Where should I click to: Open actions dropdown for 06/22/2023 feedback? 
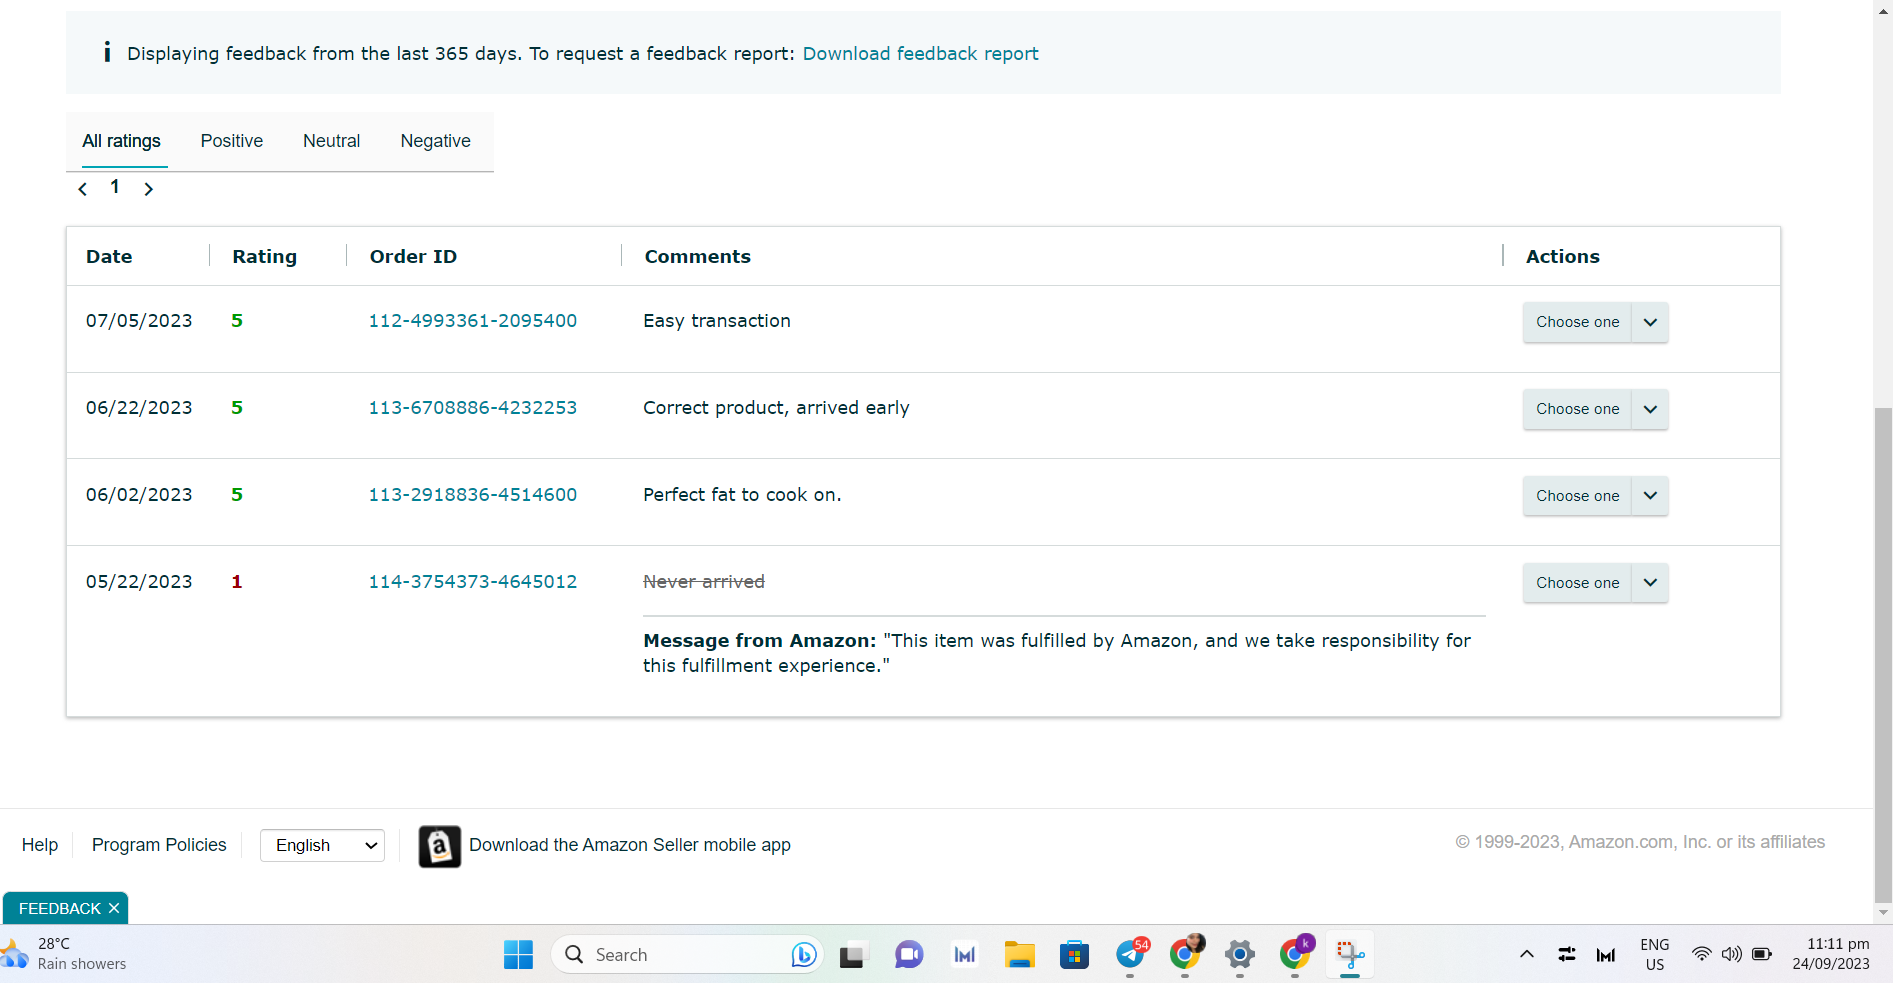pos(1595,409)
